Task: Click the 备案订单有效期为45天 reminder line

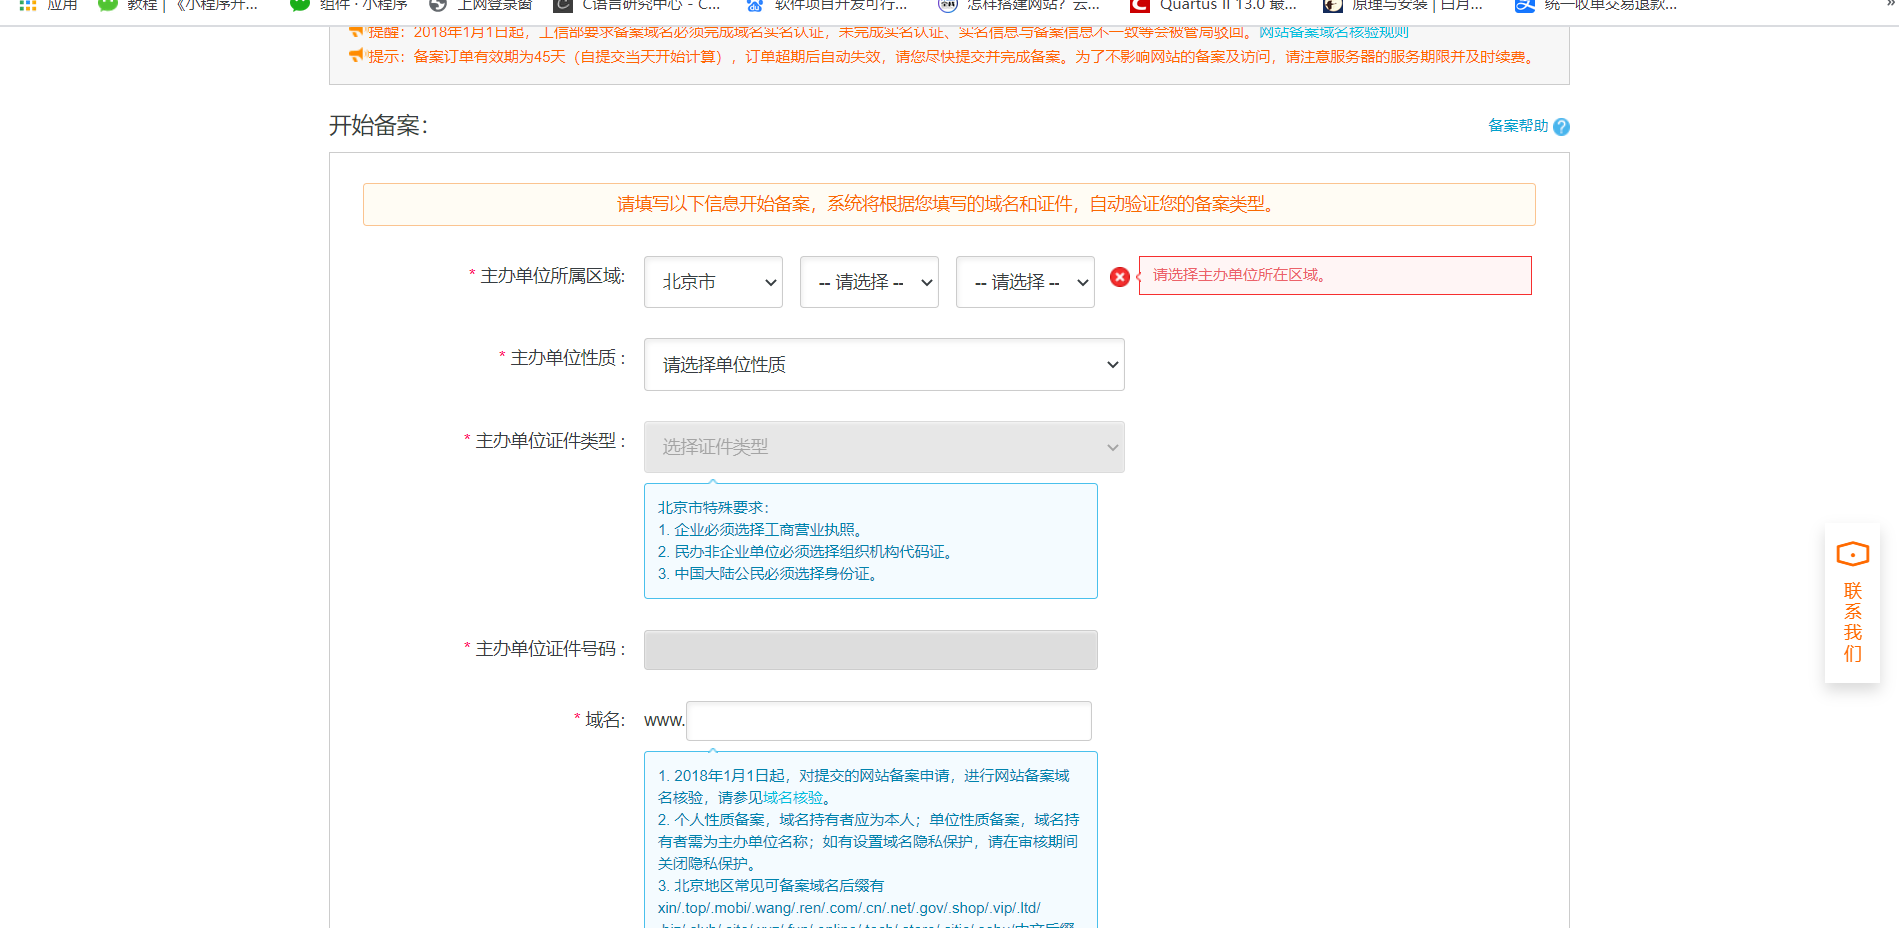Action: pos(951,57)
